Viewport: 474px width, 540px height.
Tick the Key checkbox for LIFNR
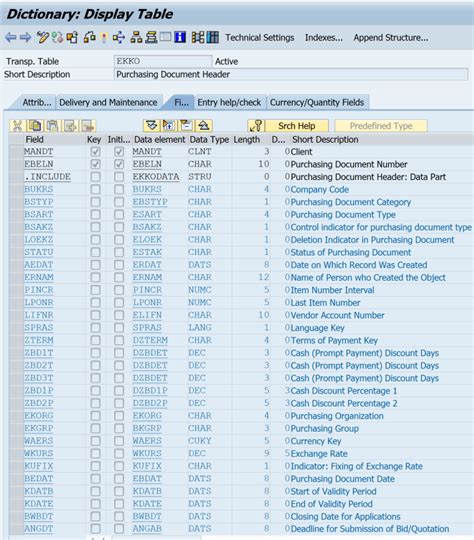coord(95,315)
